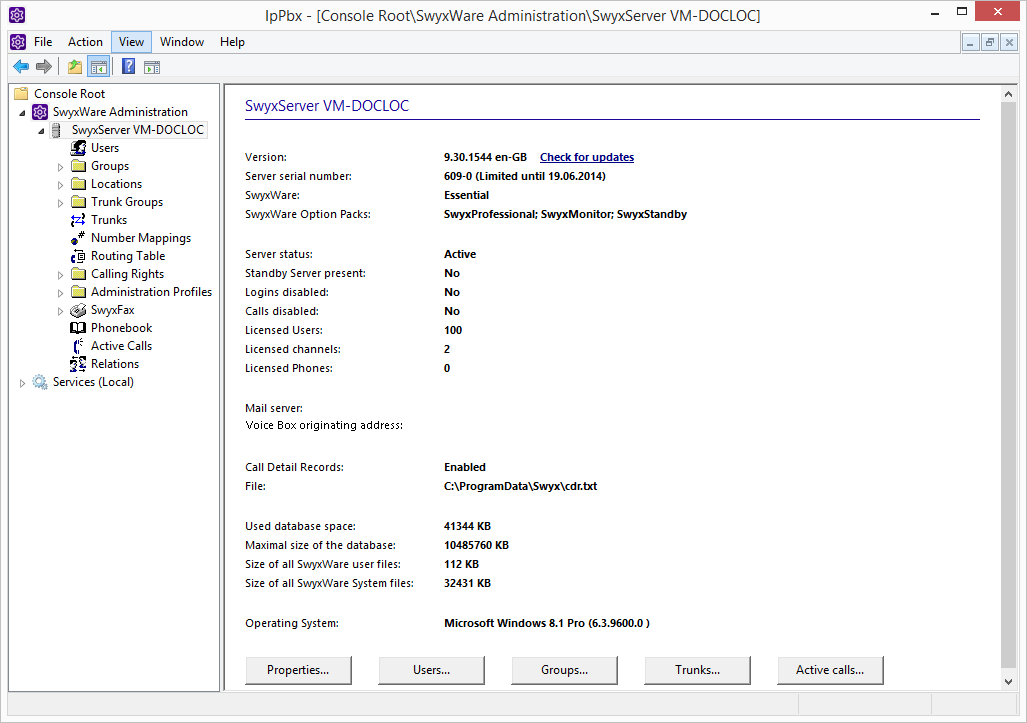Collapse the SwyxWare Administration node
1027x723 pixels.
22,113
